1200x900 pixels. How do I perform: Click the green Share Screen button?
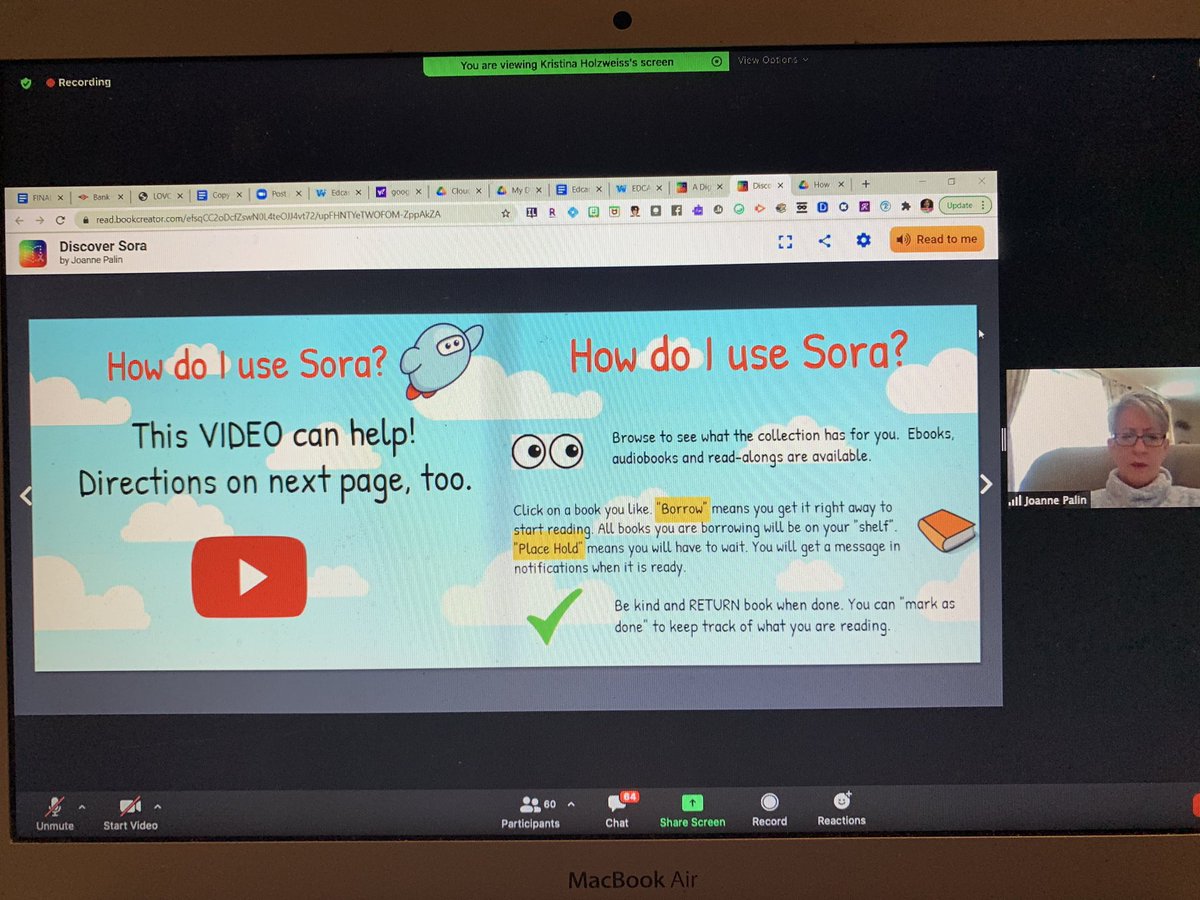pos(692,811)
